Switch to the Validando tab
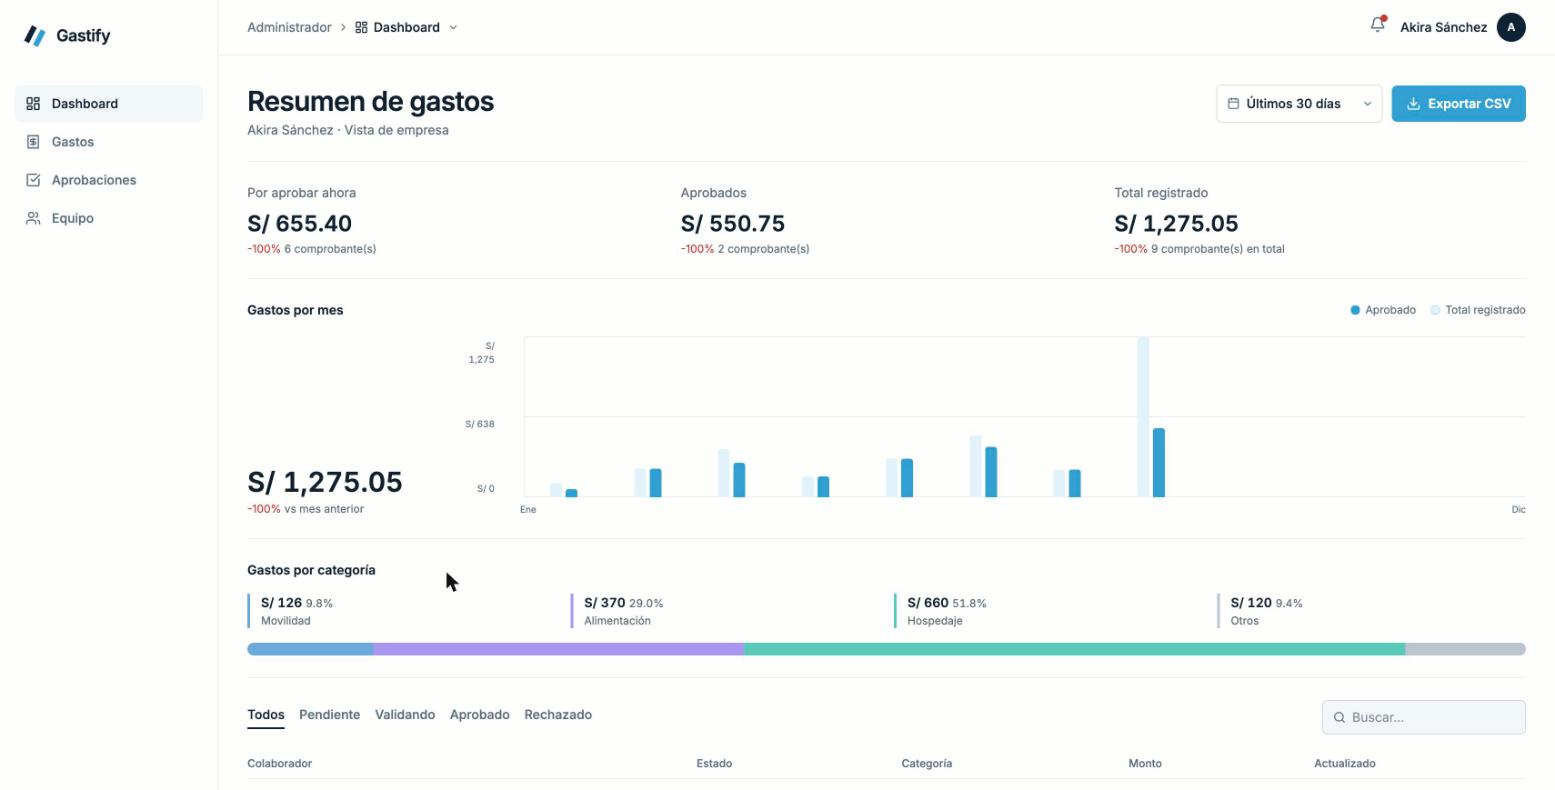Image resolution: width=1555 pixels, height=790 pixels. coord(405,715)
